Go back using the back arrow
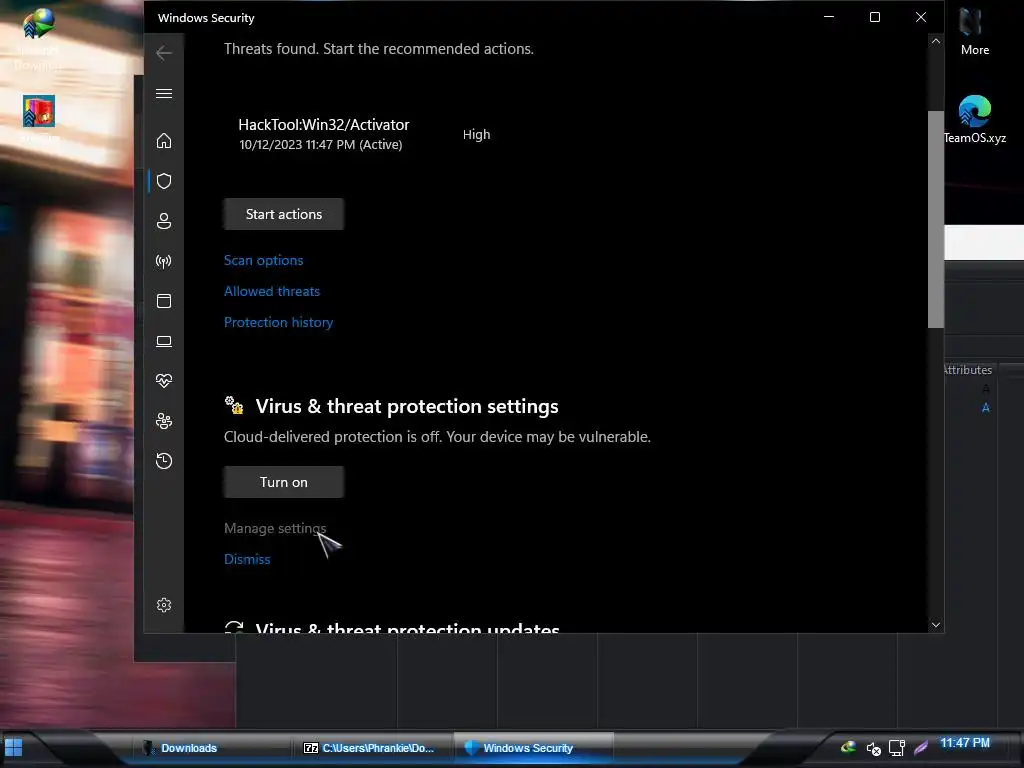The image size is (1024, 768). pyautogui.click(x=164, y=53)
